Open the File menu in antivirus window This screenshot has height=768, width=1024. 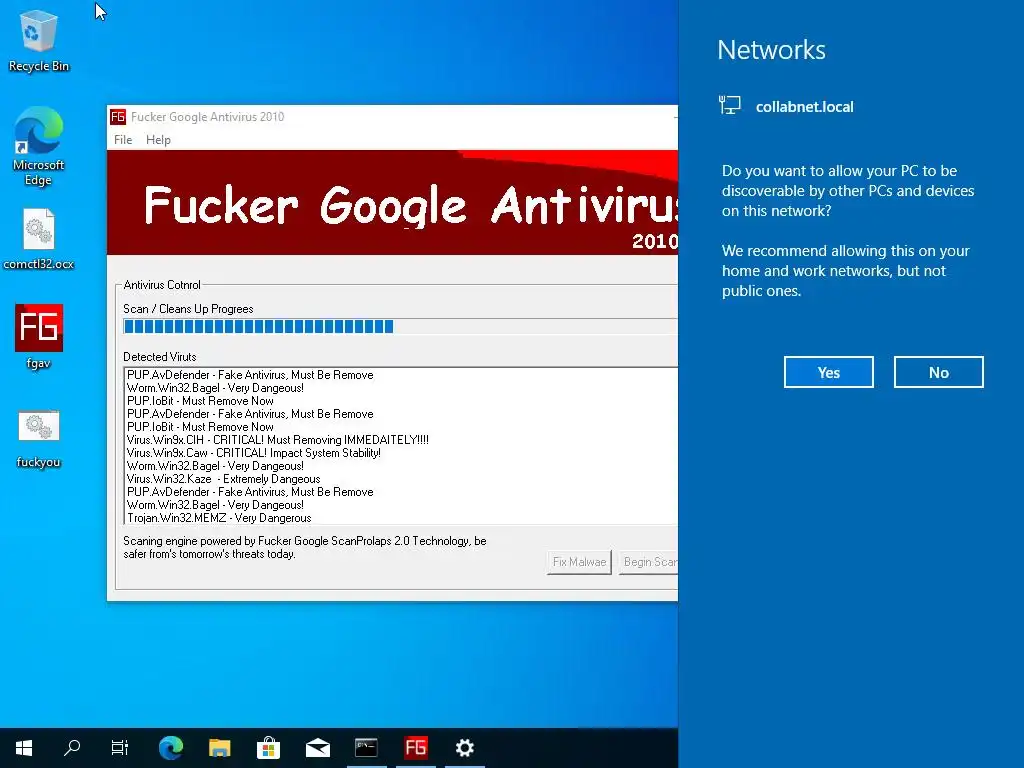123,140
